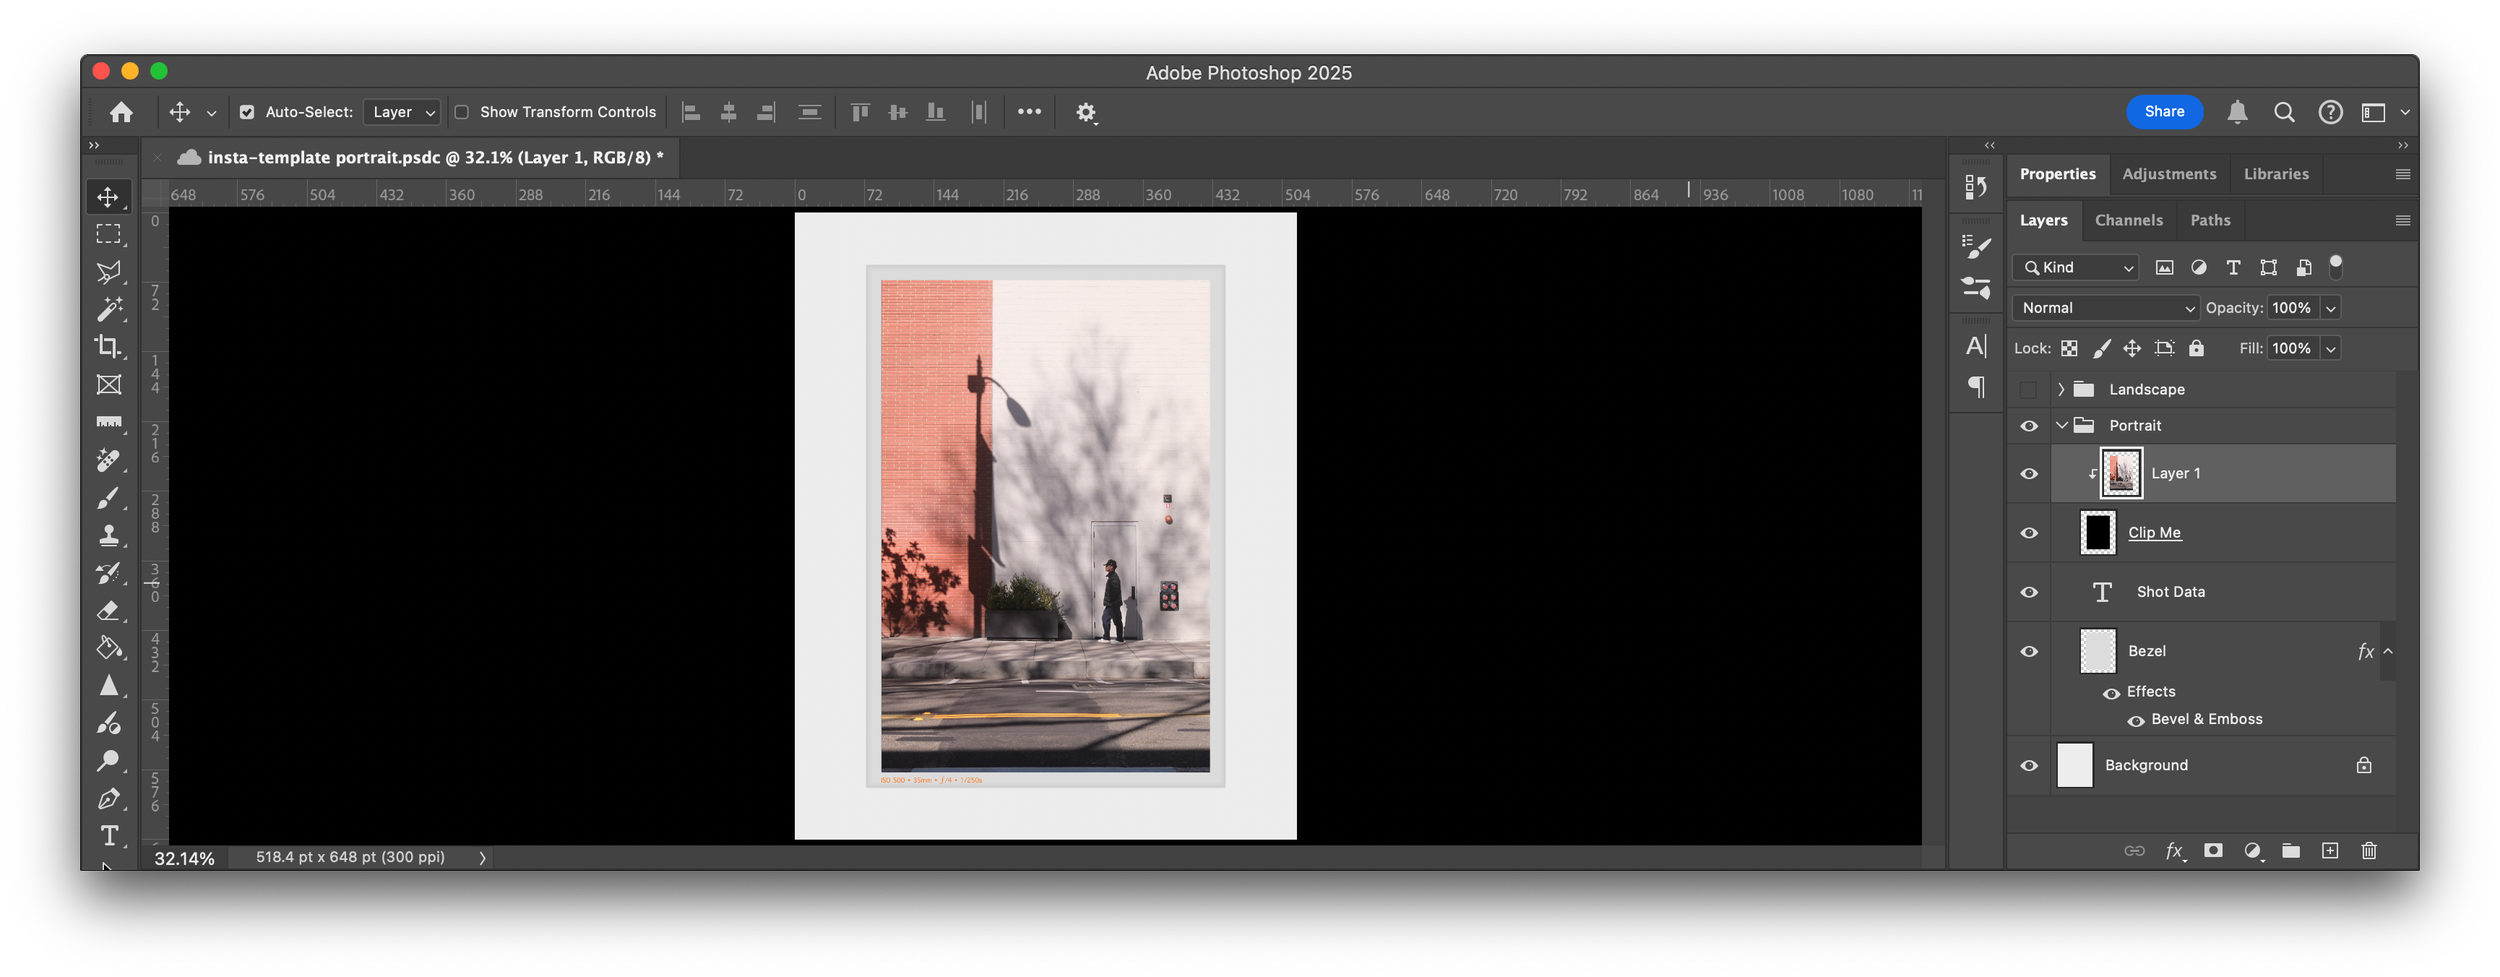Switch to the Channels tab
The image size is (2500, 977).
tap(2128, 220)
